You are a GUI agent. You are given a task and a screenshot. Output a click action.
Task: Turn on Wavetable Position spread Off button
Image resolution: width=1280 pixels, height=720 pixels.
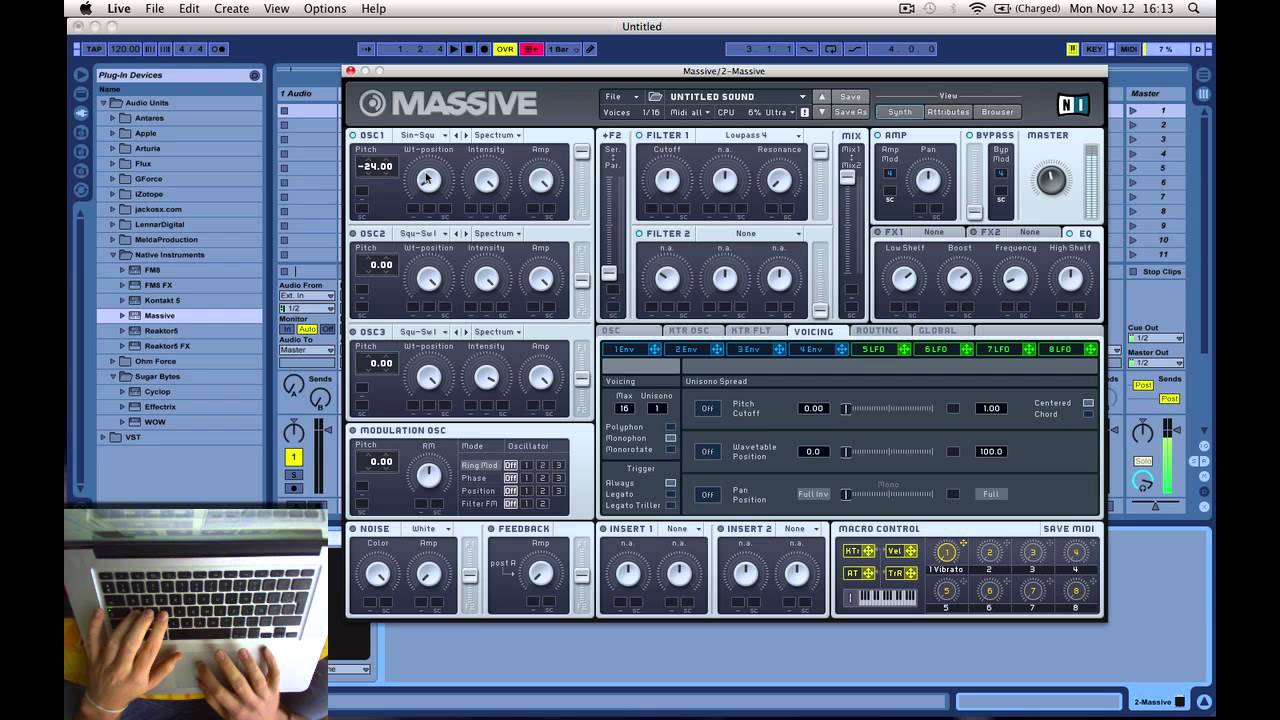coord(707,452)
